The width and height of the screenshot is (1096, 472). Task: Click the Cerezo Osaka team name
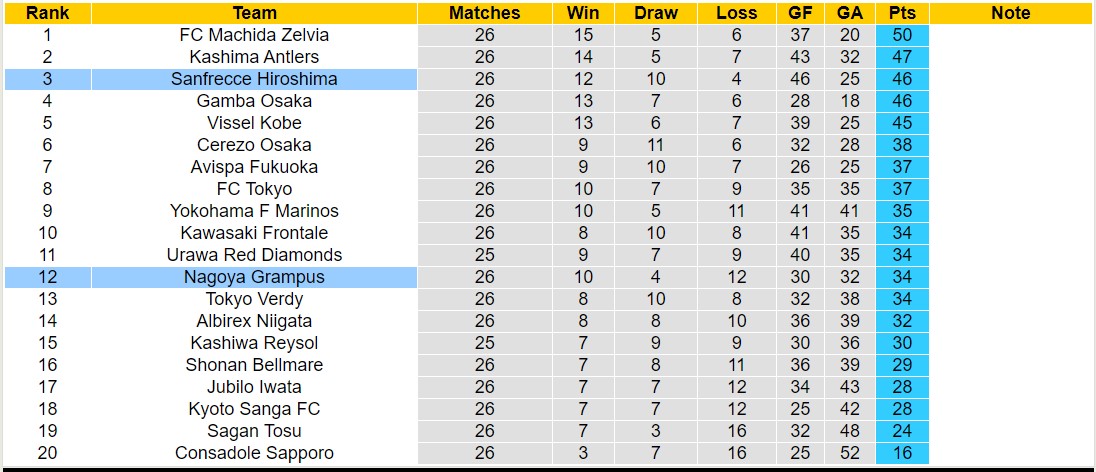(254, 145)
